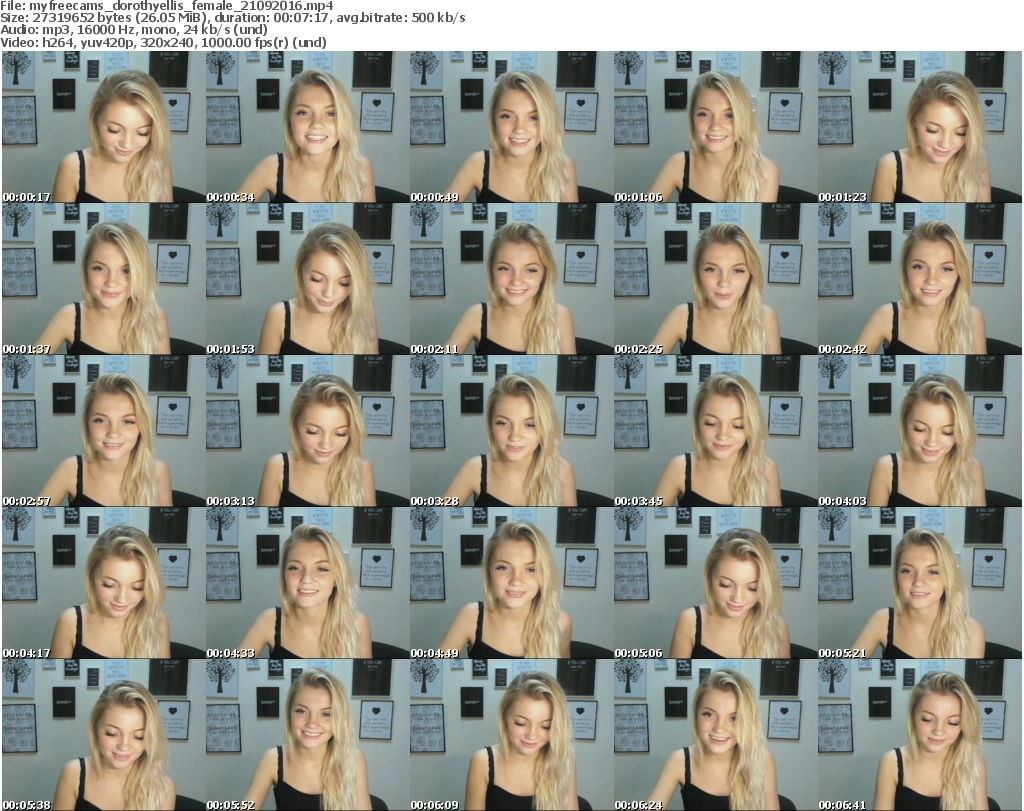Image resolution: width=1024 pixels, height=811 pixels.
Task: Open the frame timestamped 00:02:11
Action: pyautogui.click(x=511, y=279)
